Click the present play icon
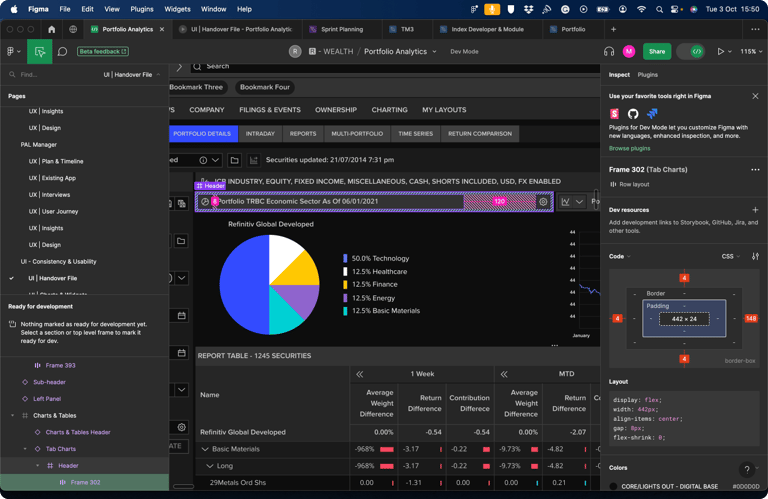 click(x=720, y=51)
